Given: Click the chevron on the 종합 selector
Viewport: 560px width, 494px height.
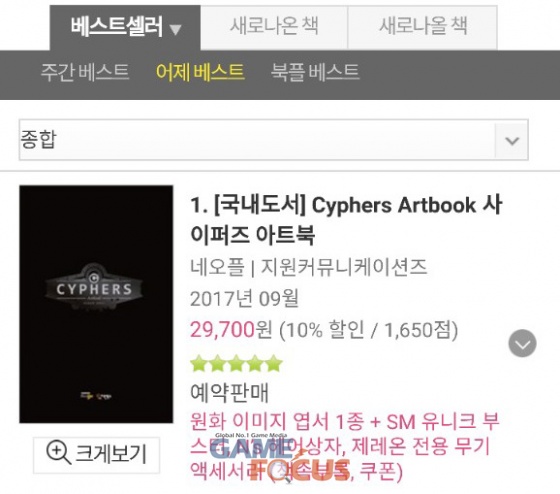Looking at the screenshot, I should (x=512, y=140).
